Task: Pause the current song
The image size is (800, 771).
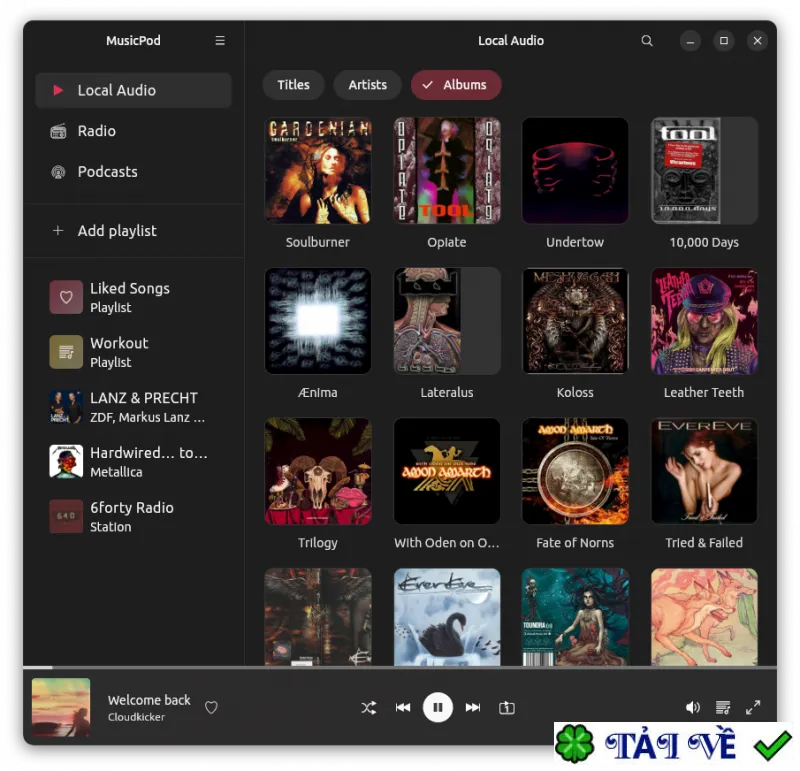Action: coord(437,707)
